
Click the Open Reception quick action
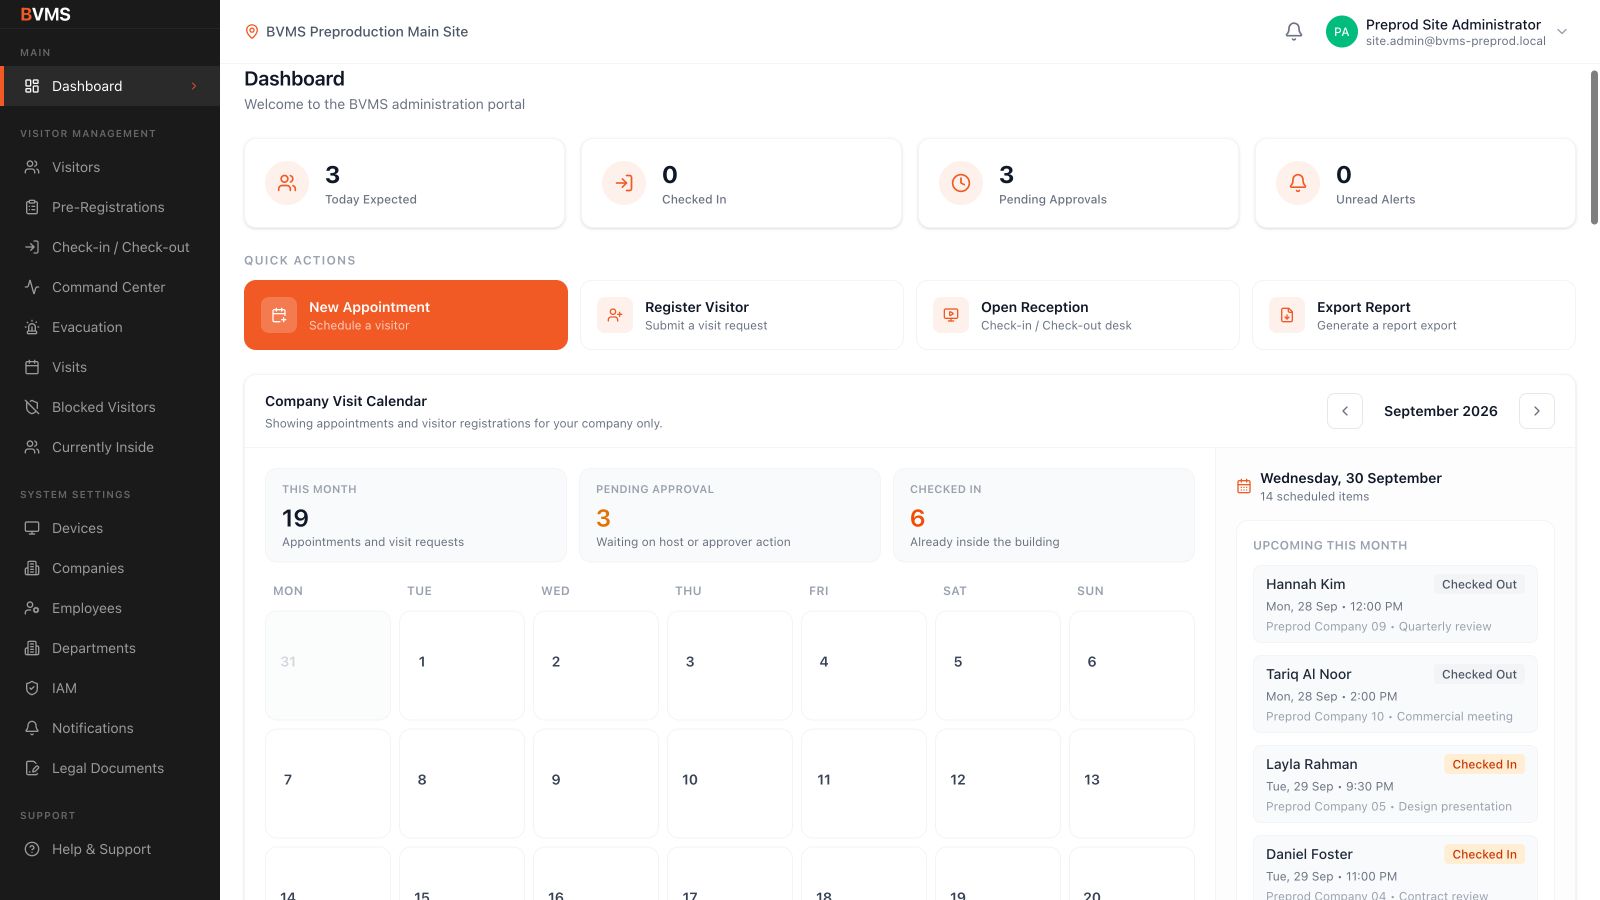tap(1078, 315)
